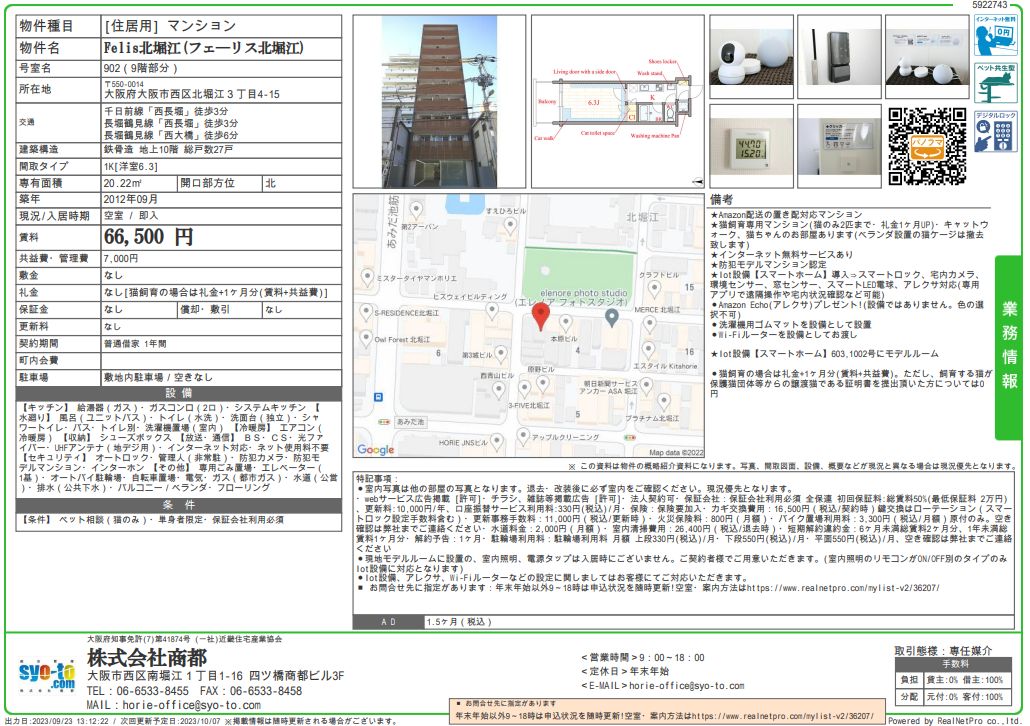Open the environment sensor display photo
Screen dimensions: 1030x726
point(751,147)
